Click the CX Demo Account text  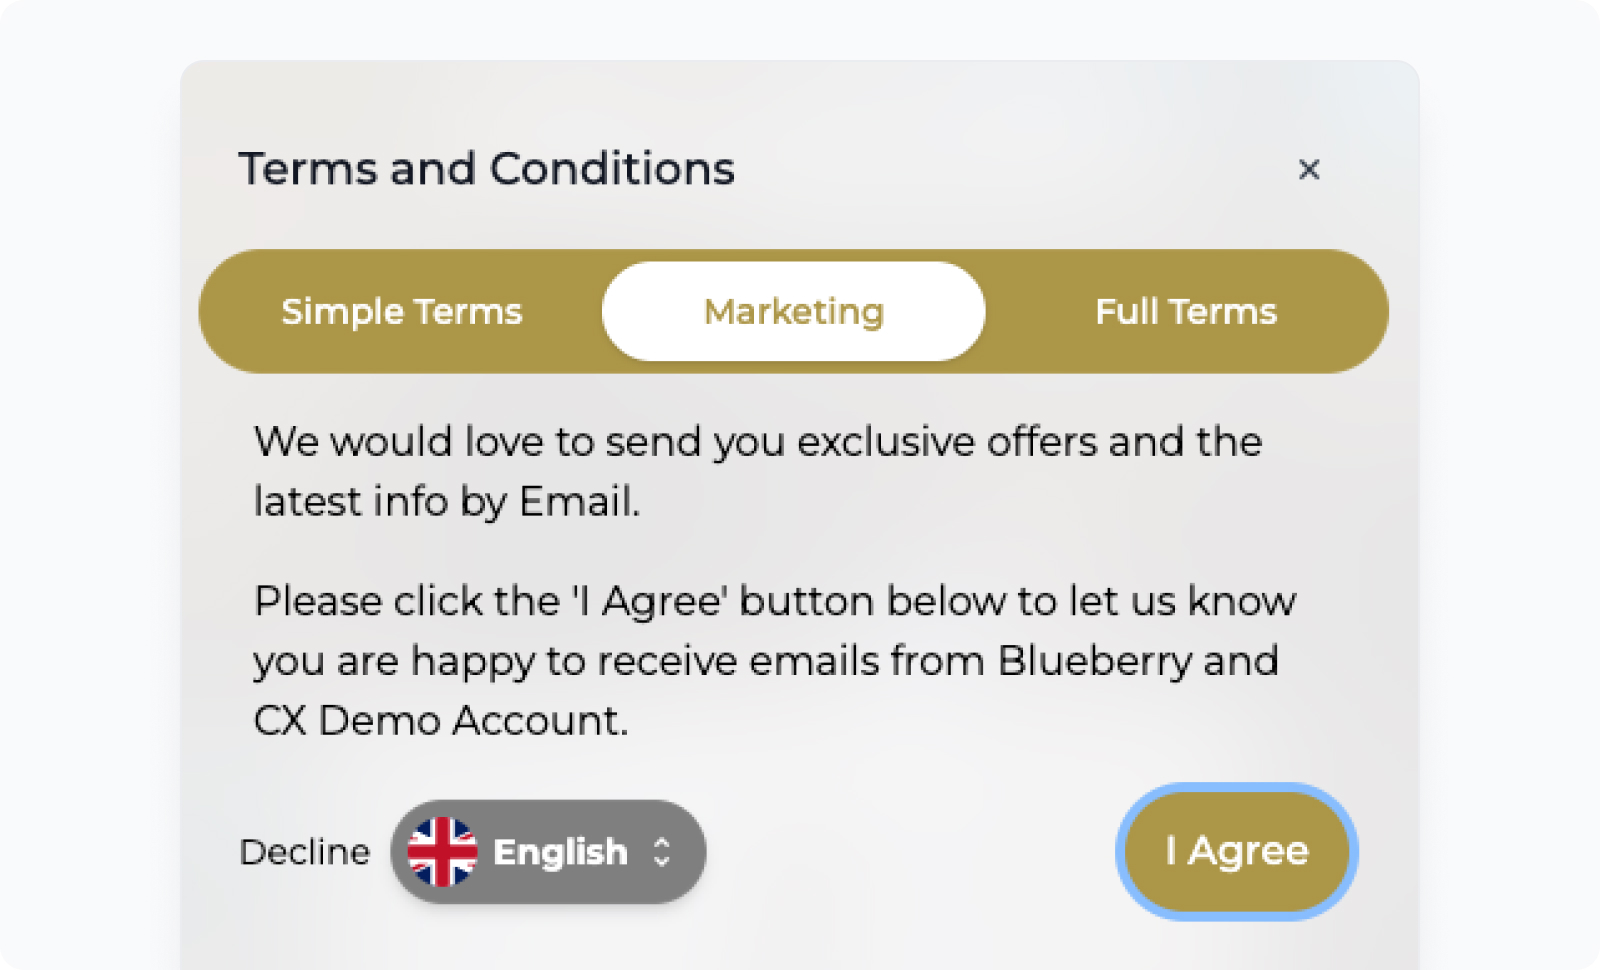[440, 720]
